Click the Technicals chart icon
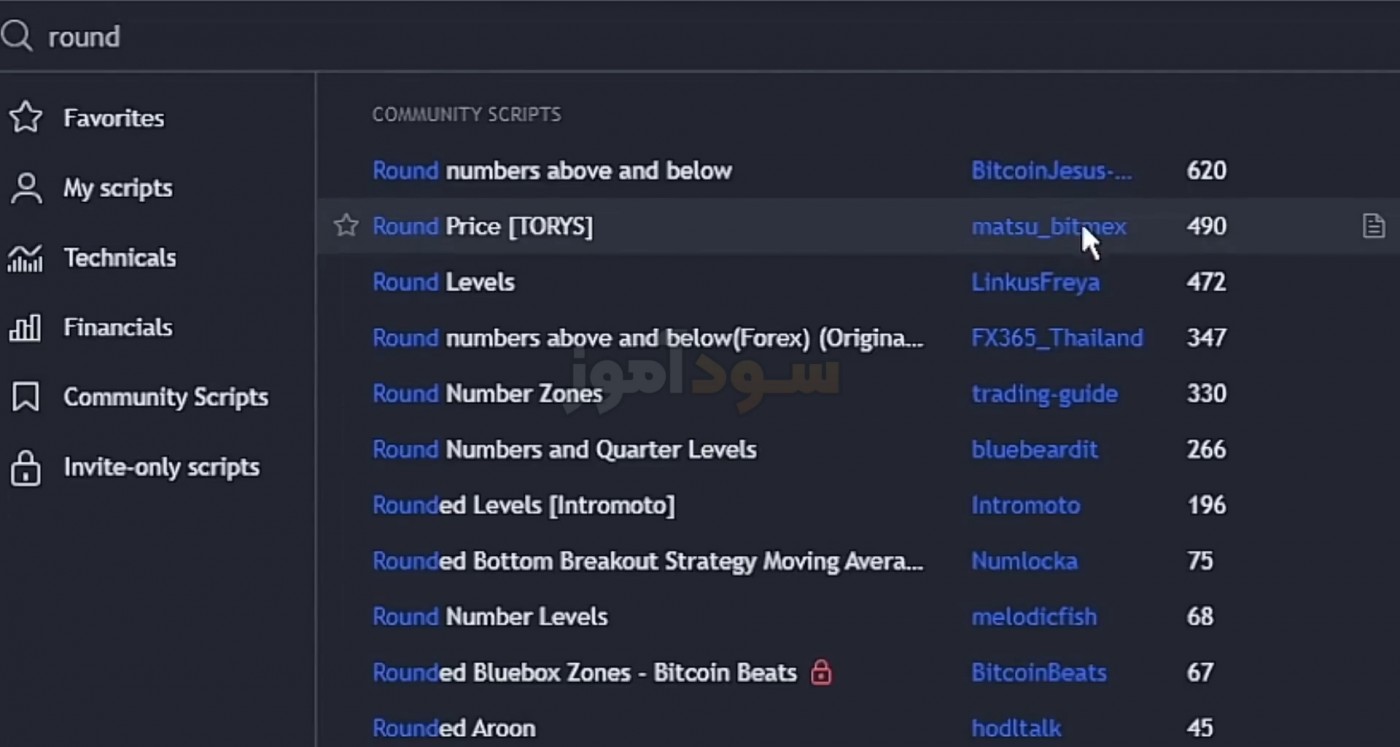 tap(25, 258)
